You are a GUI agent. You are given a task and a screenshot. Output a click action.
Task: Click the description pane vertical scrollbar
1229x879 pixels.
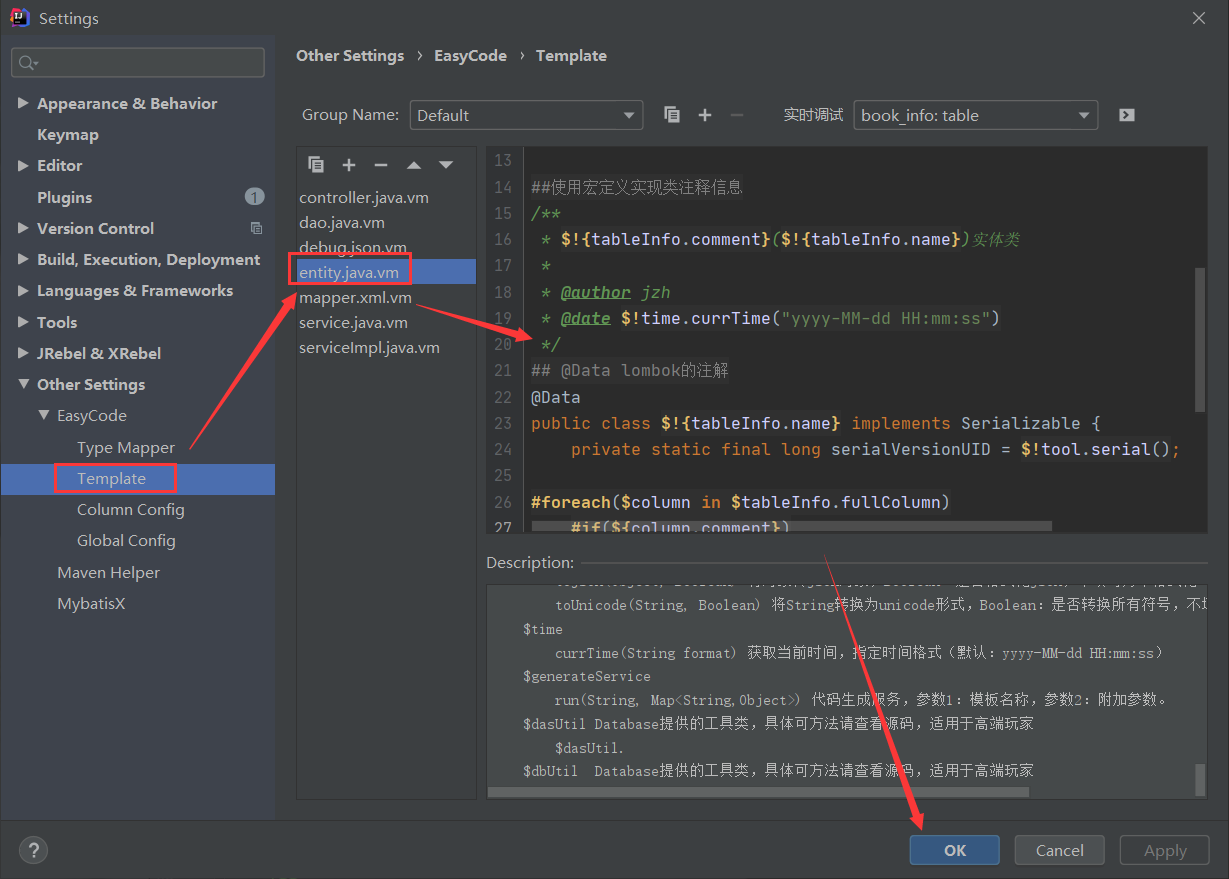1200,779
